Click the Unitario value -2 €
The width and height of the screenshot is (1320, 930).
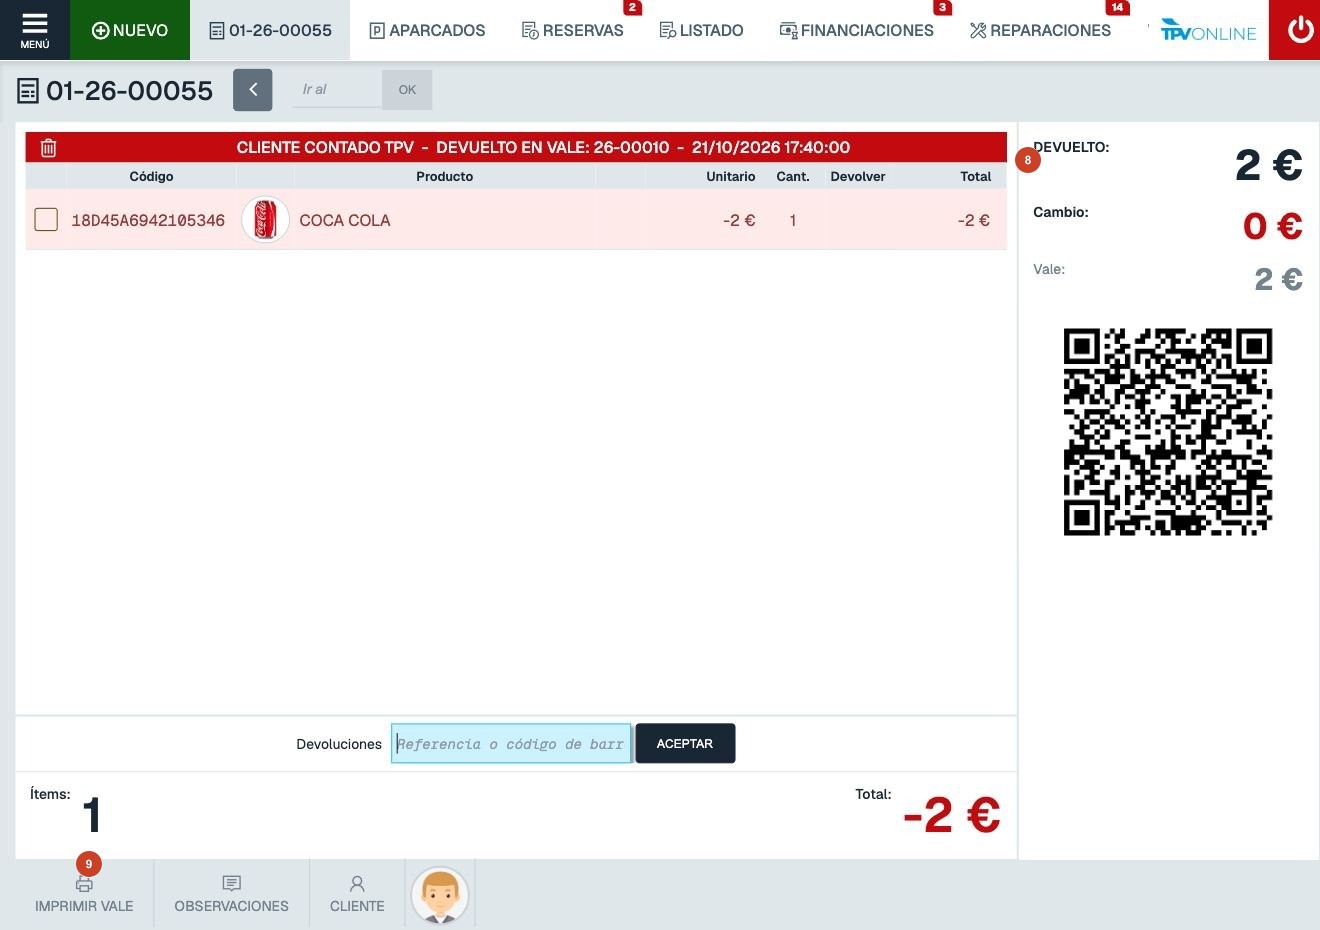[739, 220]
